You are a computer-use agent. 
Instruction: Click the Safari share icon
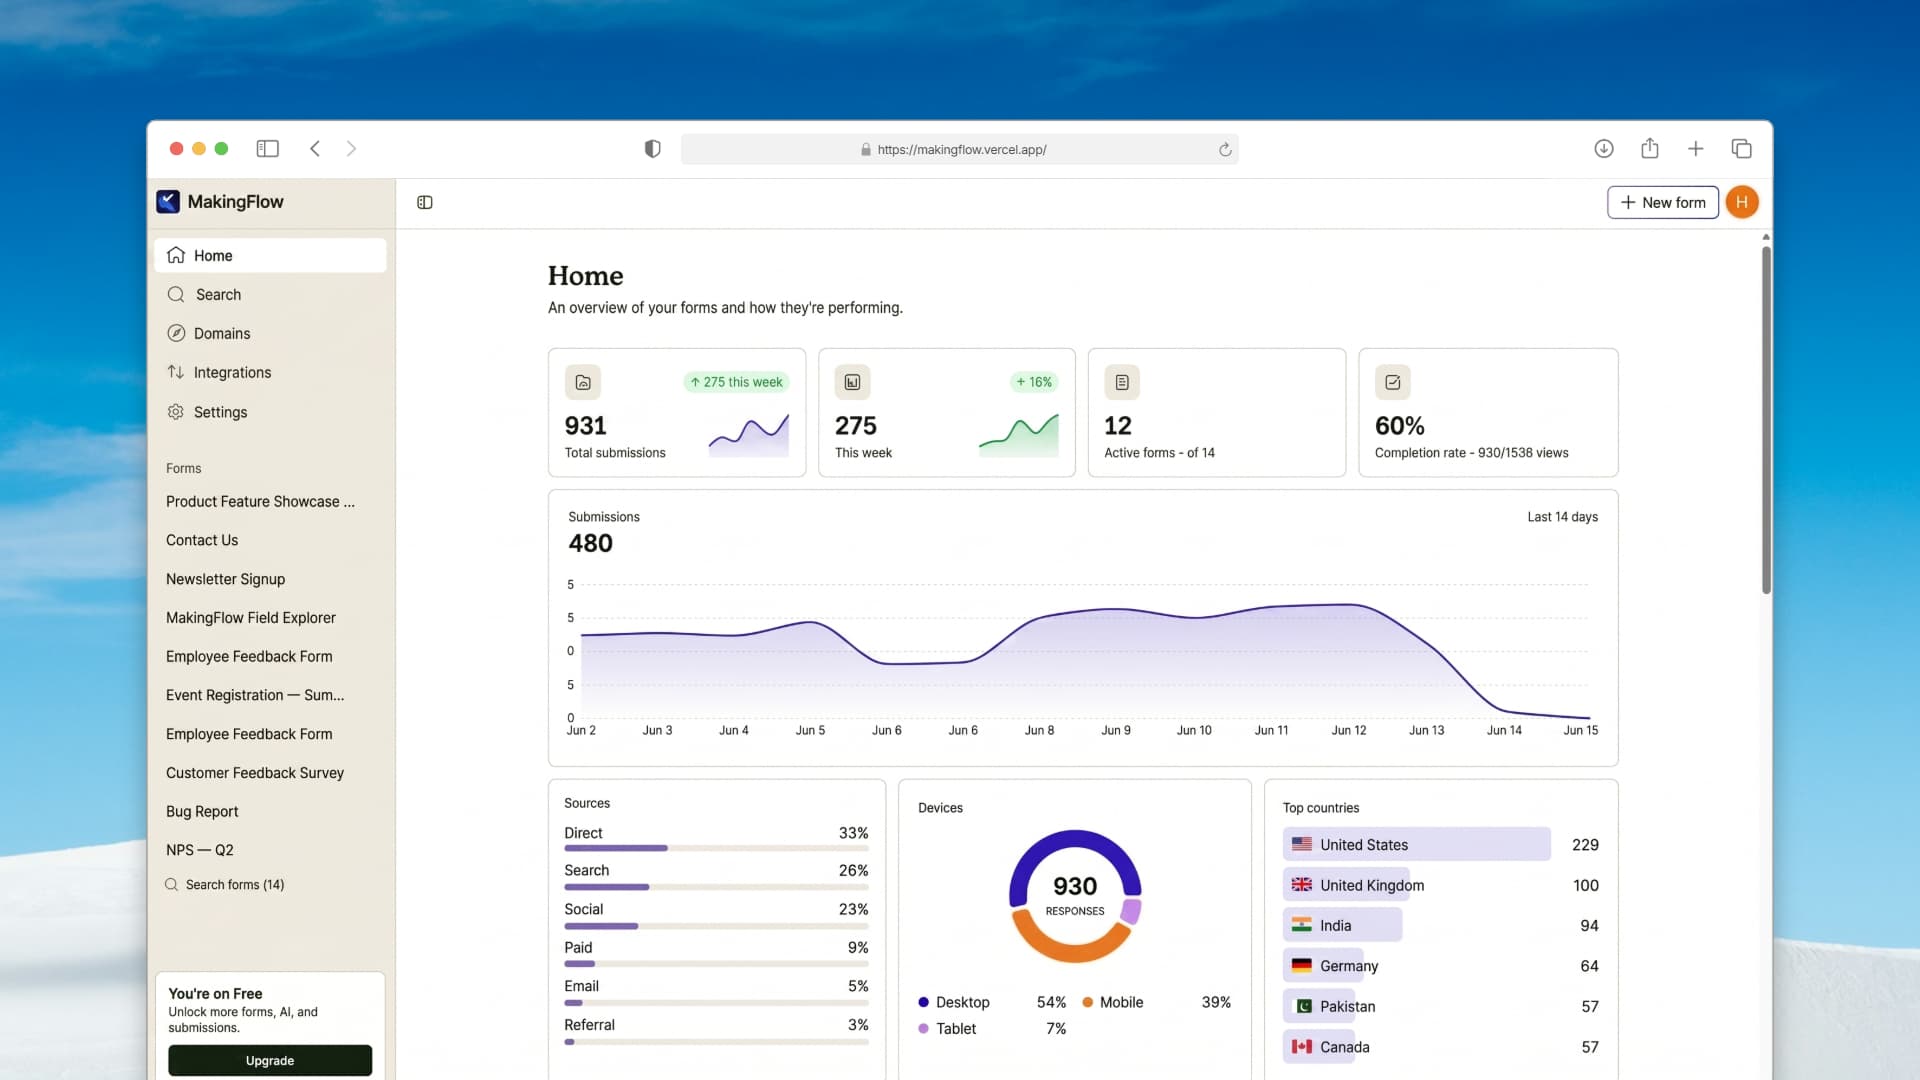(x=1650, y=148)
